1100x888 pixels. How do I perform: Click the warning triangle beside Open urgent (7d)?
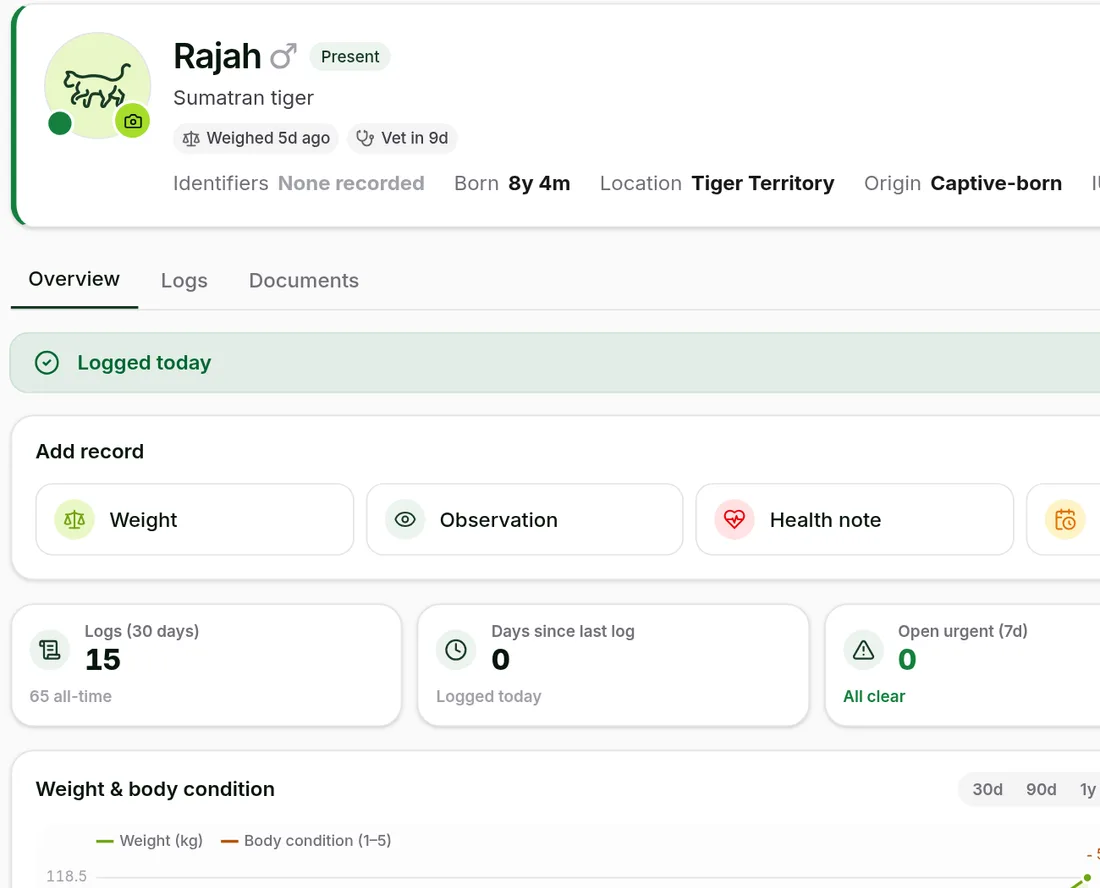tap(864, 650)
